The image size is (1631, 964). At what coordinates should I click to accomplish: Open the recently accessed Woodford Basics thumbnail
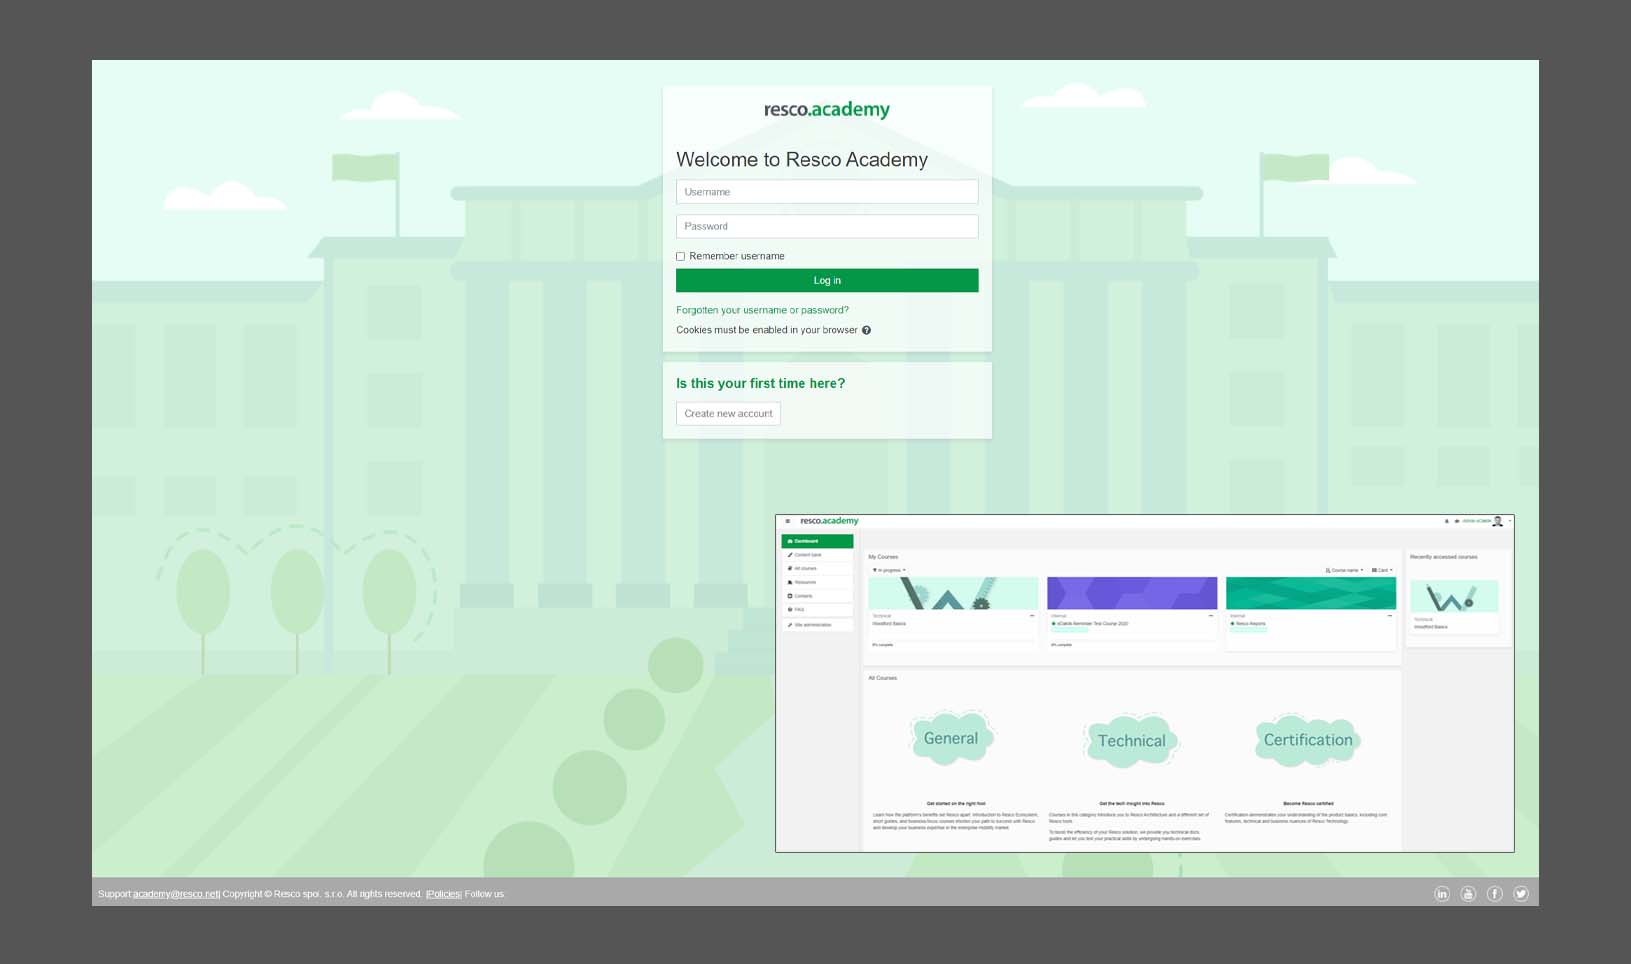pos(1454,596)
